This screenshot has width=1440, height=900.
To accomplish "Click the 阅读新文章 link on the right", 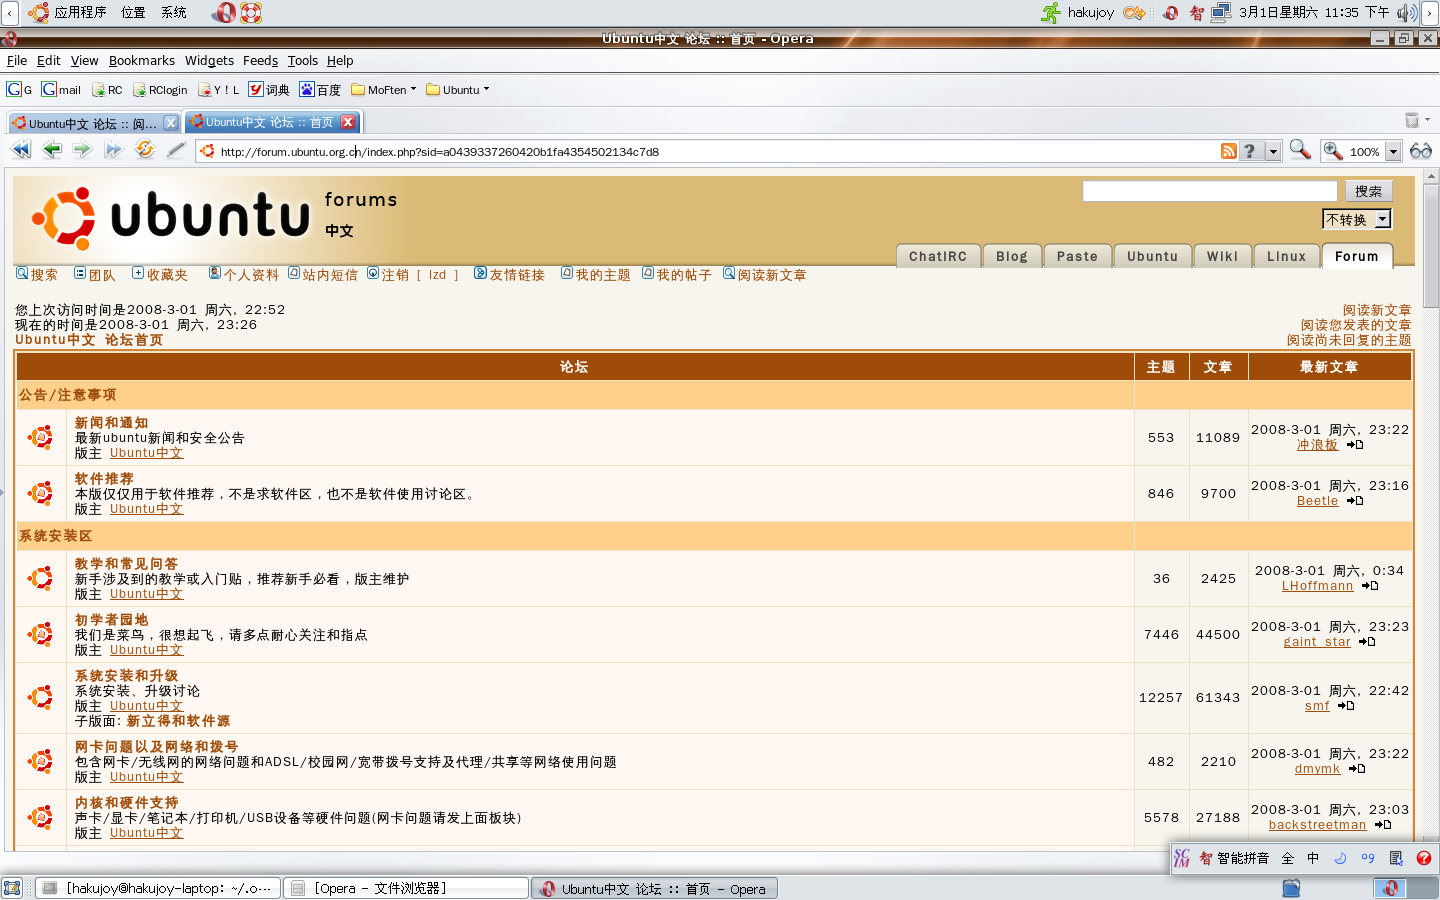I will (1377, 310).
